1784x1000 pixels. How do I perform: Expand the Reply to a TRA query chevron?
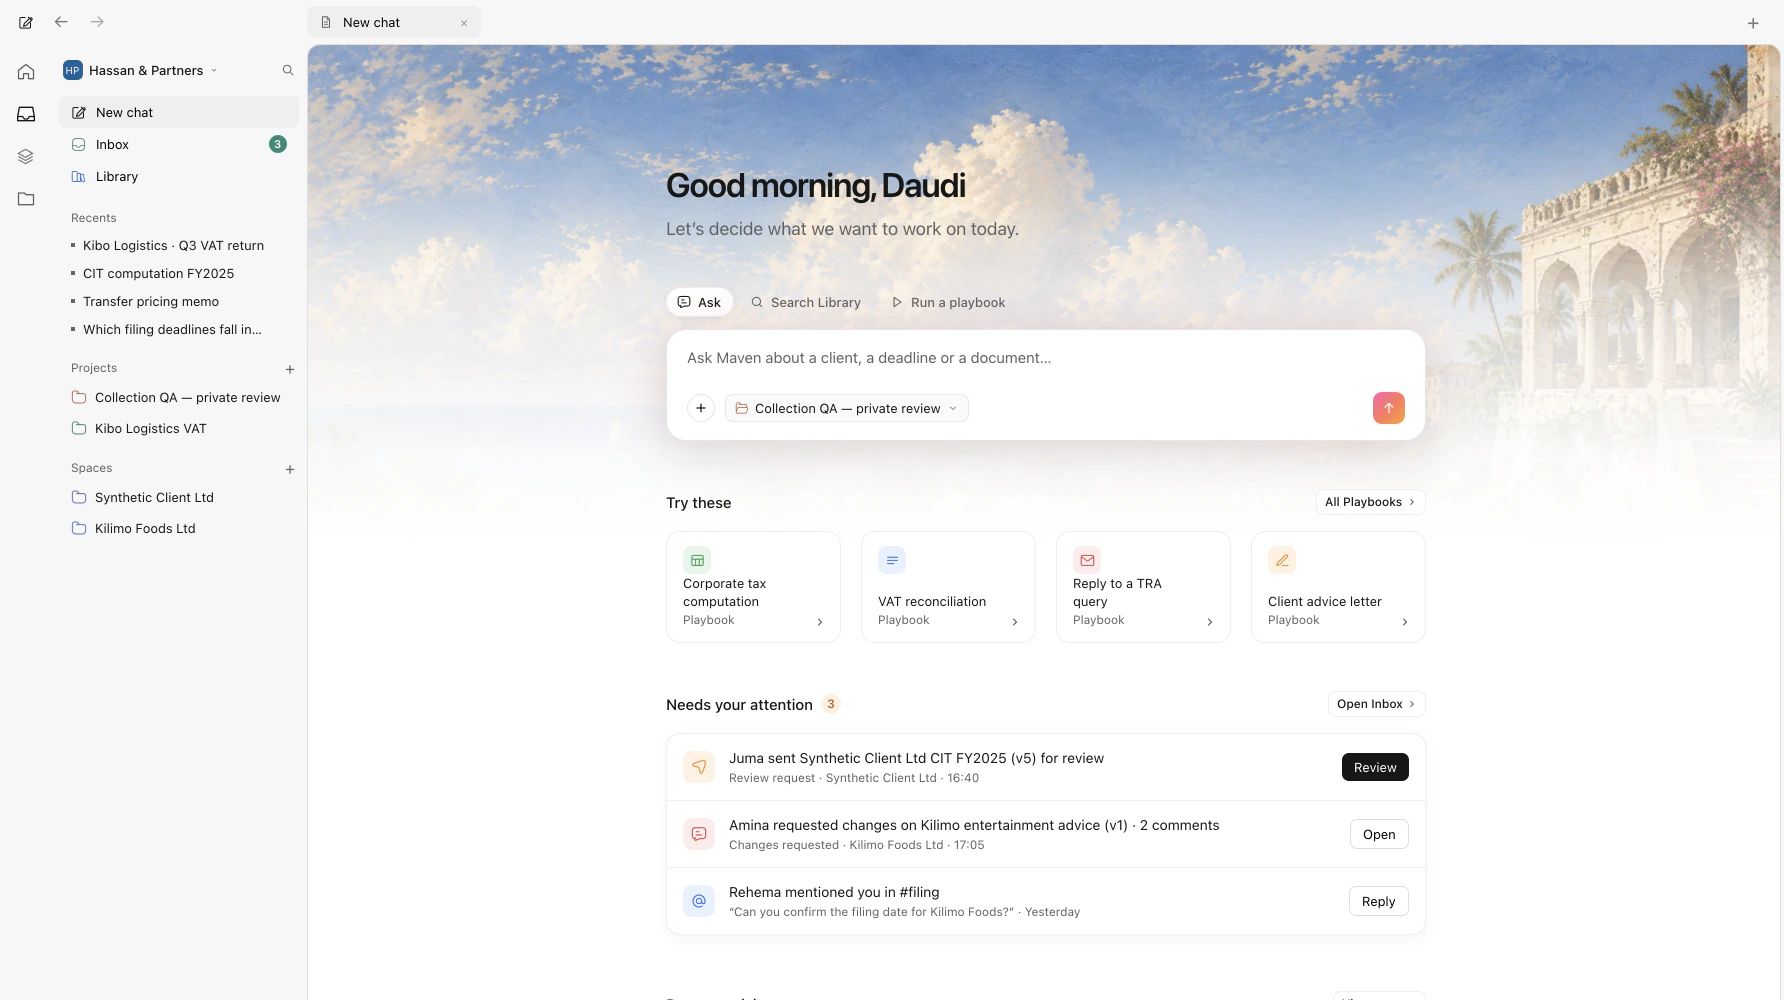(x=1210, y=622)
